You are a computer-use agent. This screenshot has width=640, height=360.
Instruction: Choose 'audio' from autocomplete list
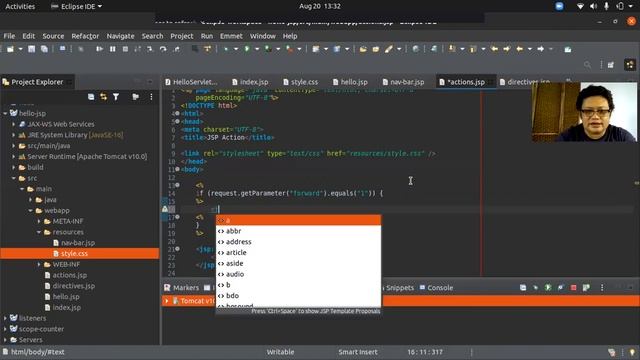(x=298, y=274)
